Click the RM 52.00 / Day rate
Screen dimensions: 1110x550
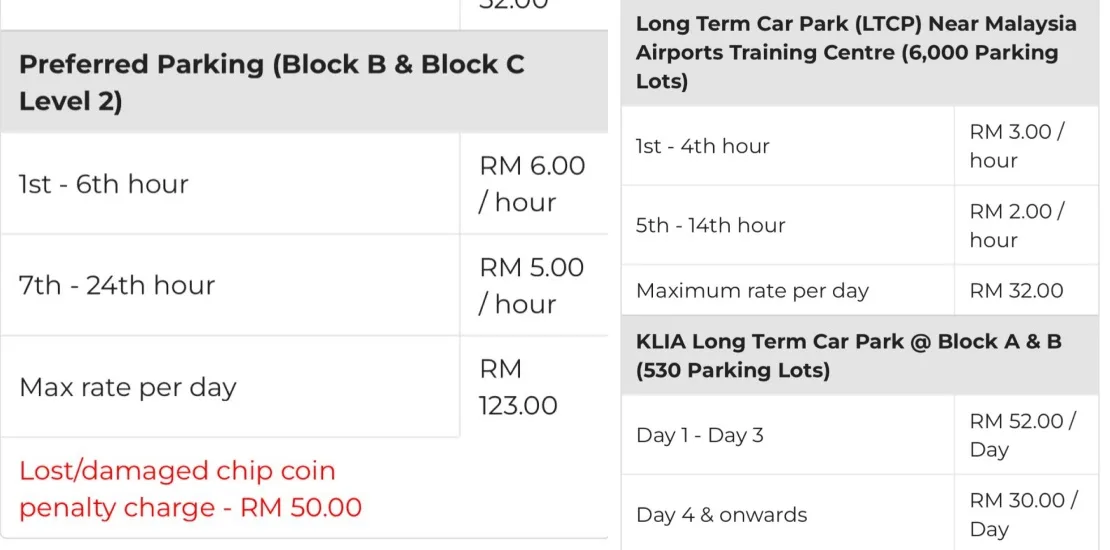(x=1022, y=435)
